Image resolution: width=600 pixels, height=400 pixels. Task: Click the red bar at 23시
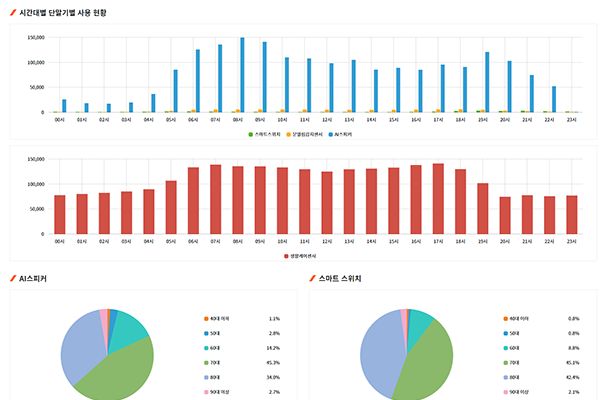[572, 215]
